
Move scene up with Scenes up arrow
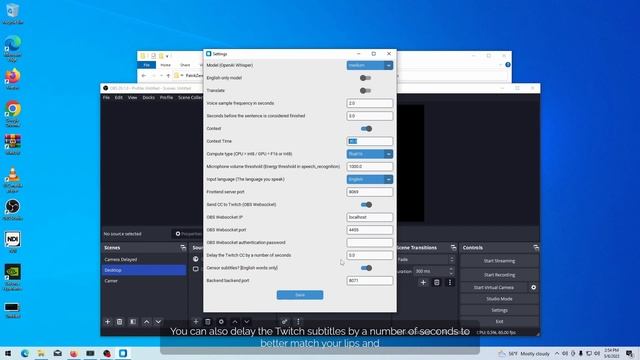click(146, 322)
